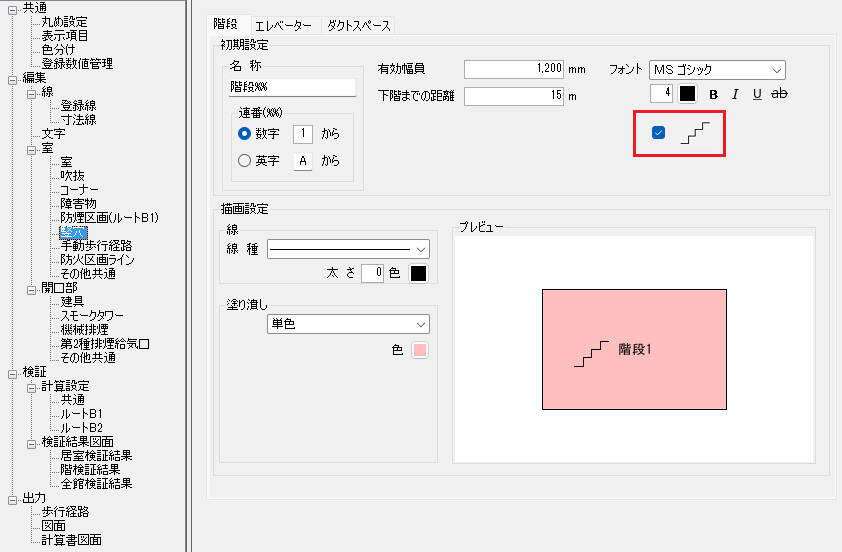Click the 名称 階段%% name field
This screenshot has height=552, width=842.
click(292, 87)
